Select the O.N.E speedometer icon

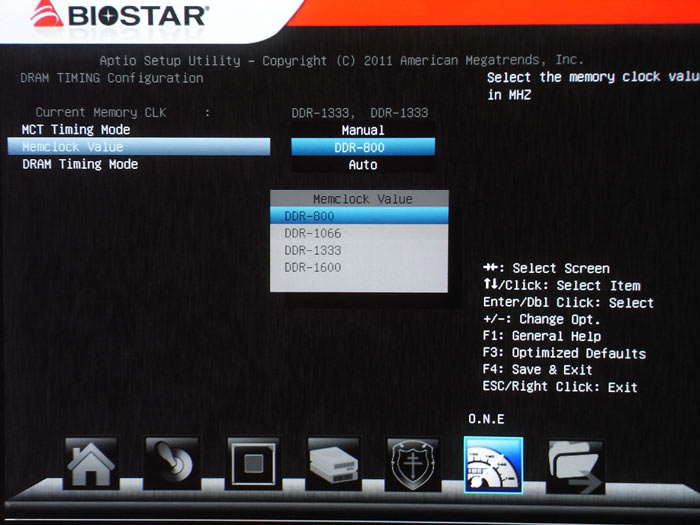[493, 465]
